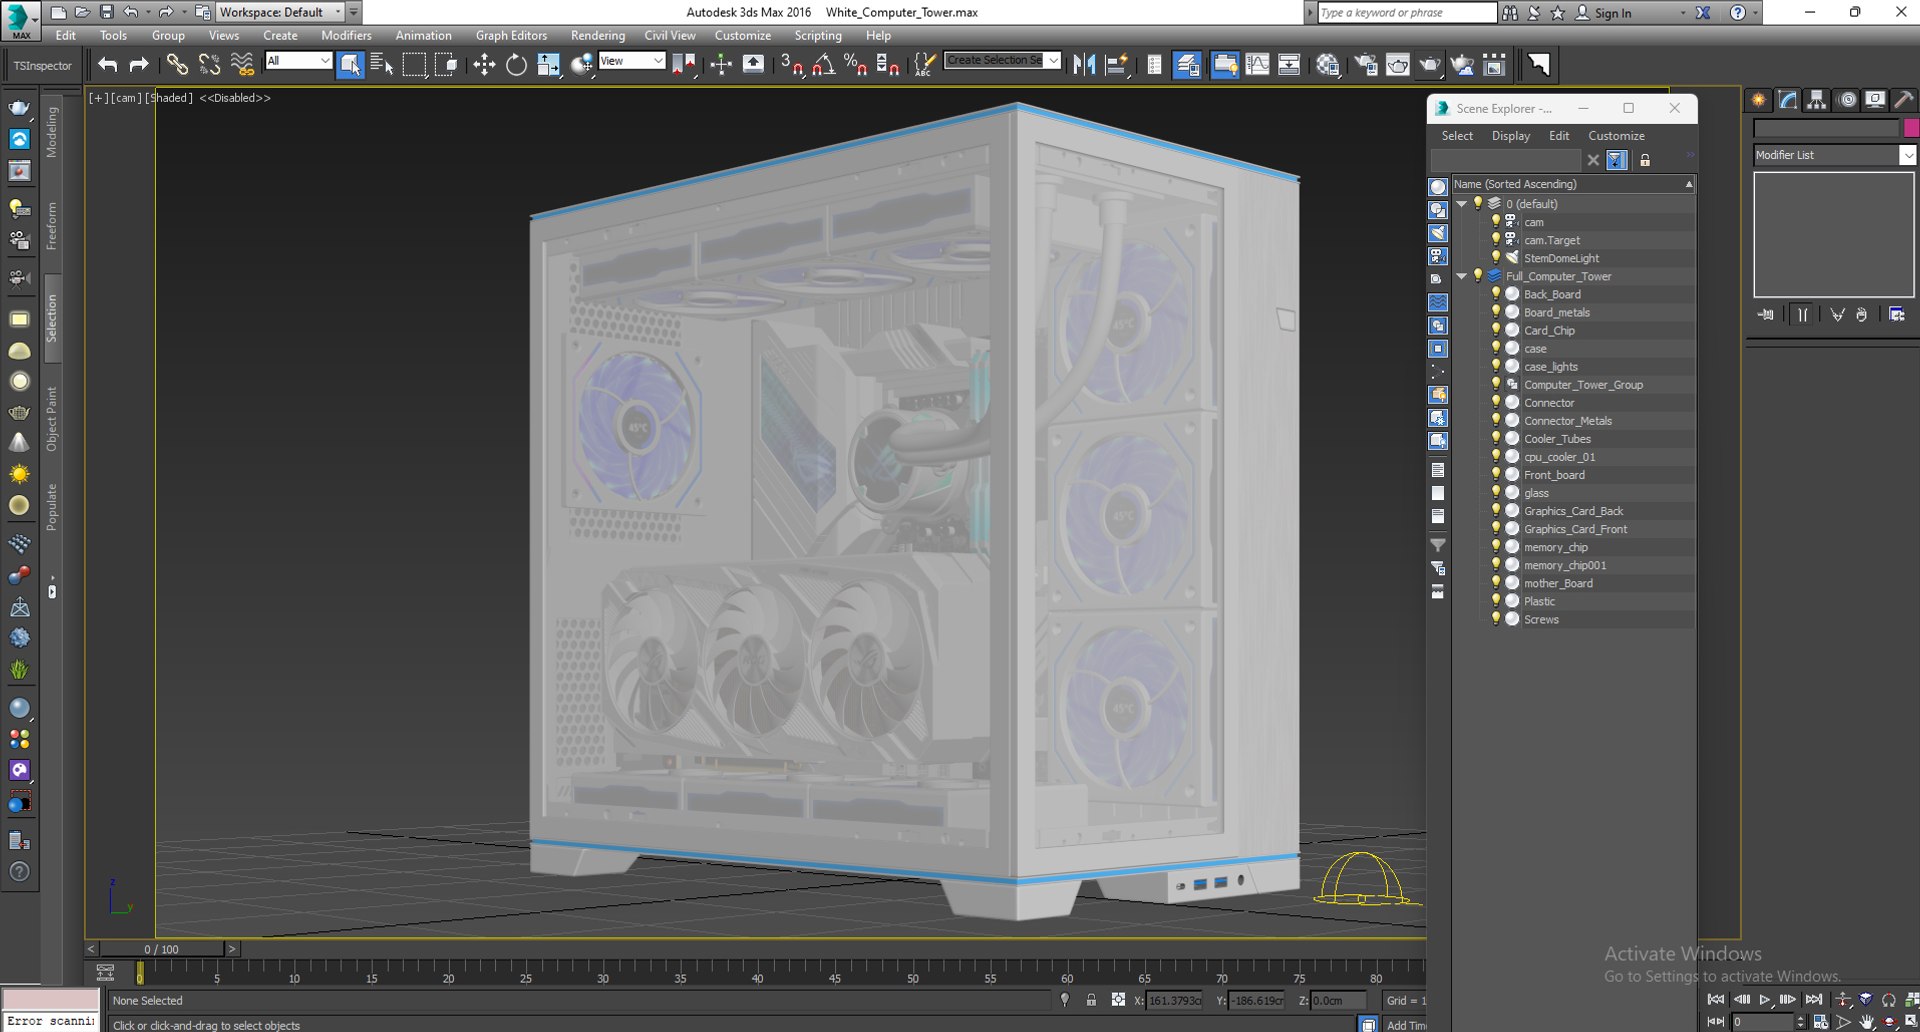Click the Play Animation button
Viewport: 1920px width, 1032px height.
pos(1765,999)
